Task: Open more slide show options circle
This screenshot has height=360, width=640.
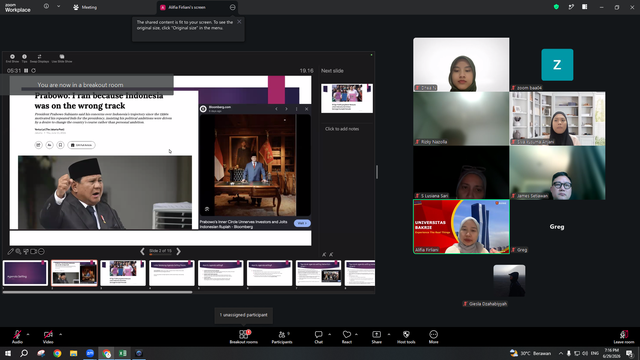Action: [41, 251]
